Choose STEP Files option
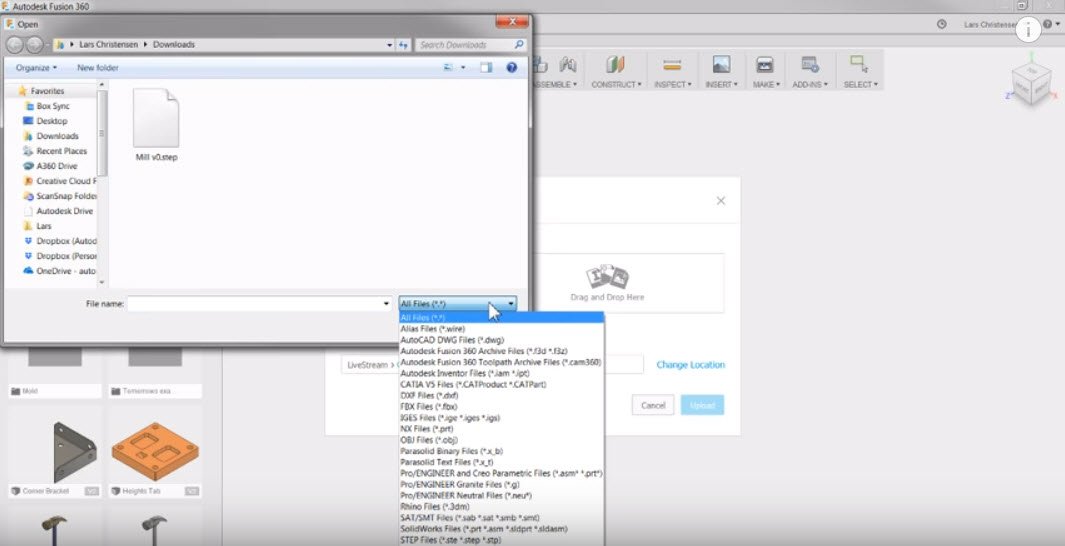This screenshot has width=1065, height=546. pos(501,540)
